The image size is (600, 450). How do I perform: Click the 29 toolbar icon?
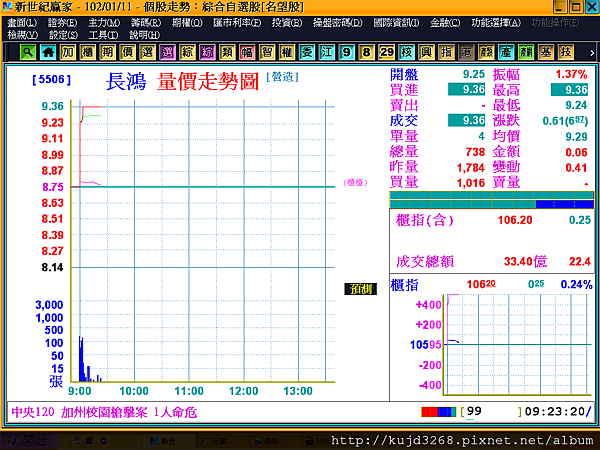tap(386, 52)
